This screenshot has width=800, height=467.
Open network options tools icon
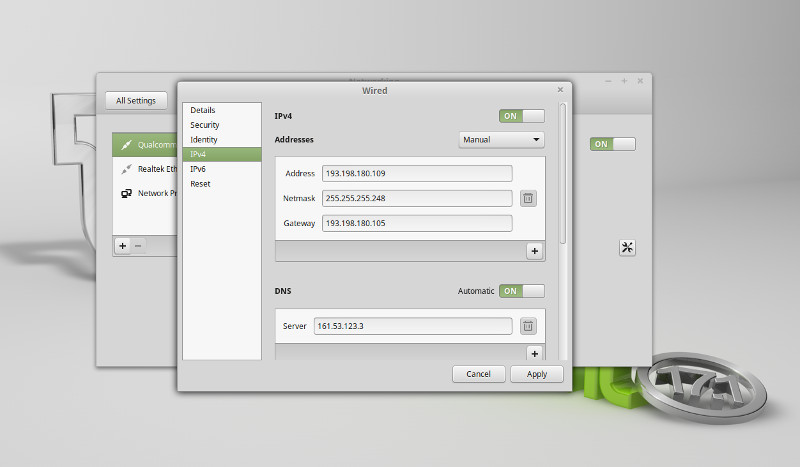click(627, 248)
